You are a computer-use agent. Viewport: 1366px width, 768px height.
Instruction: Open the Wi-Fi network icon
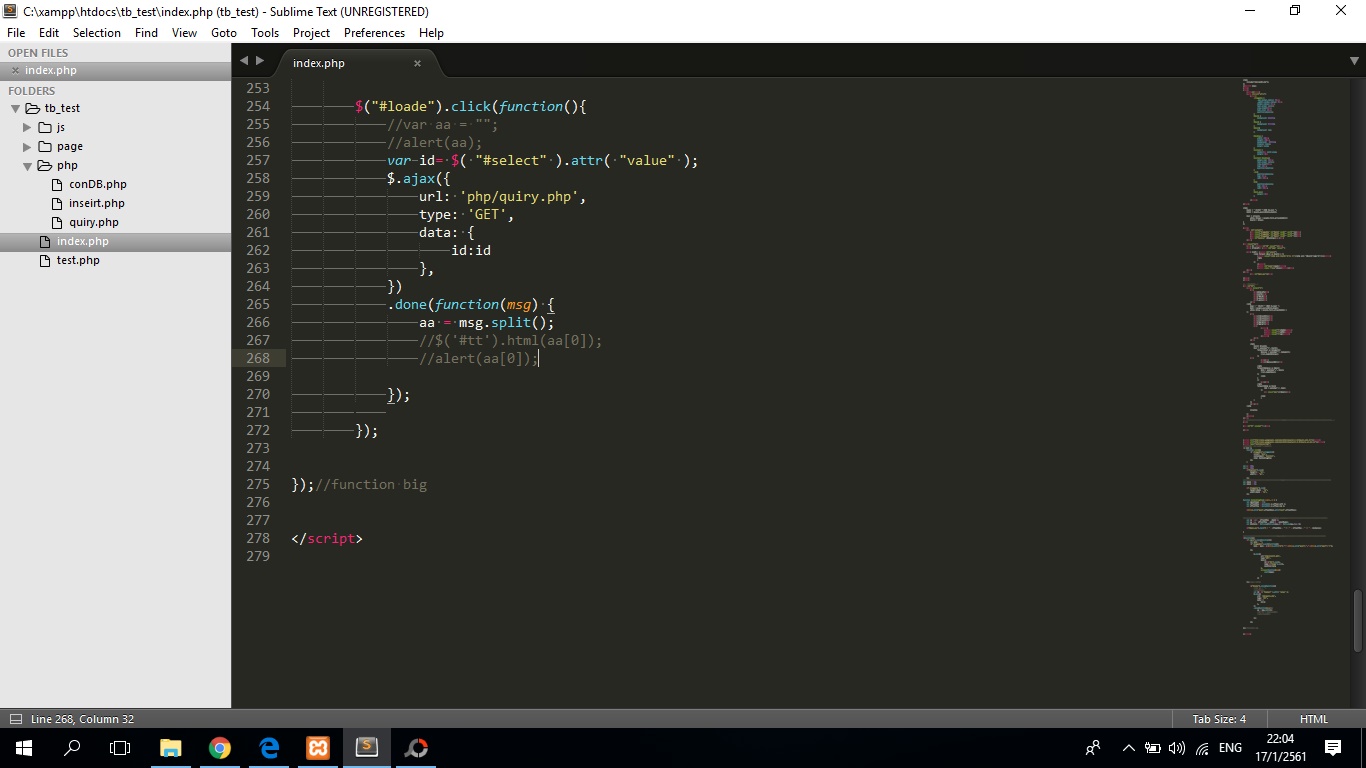(x=1202, y=748)
